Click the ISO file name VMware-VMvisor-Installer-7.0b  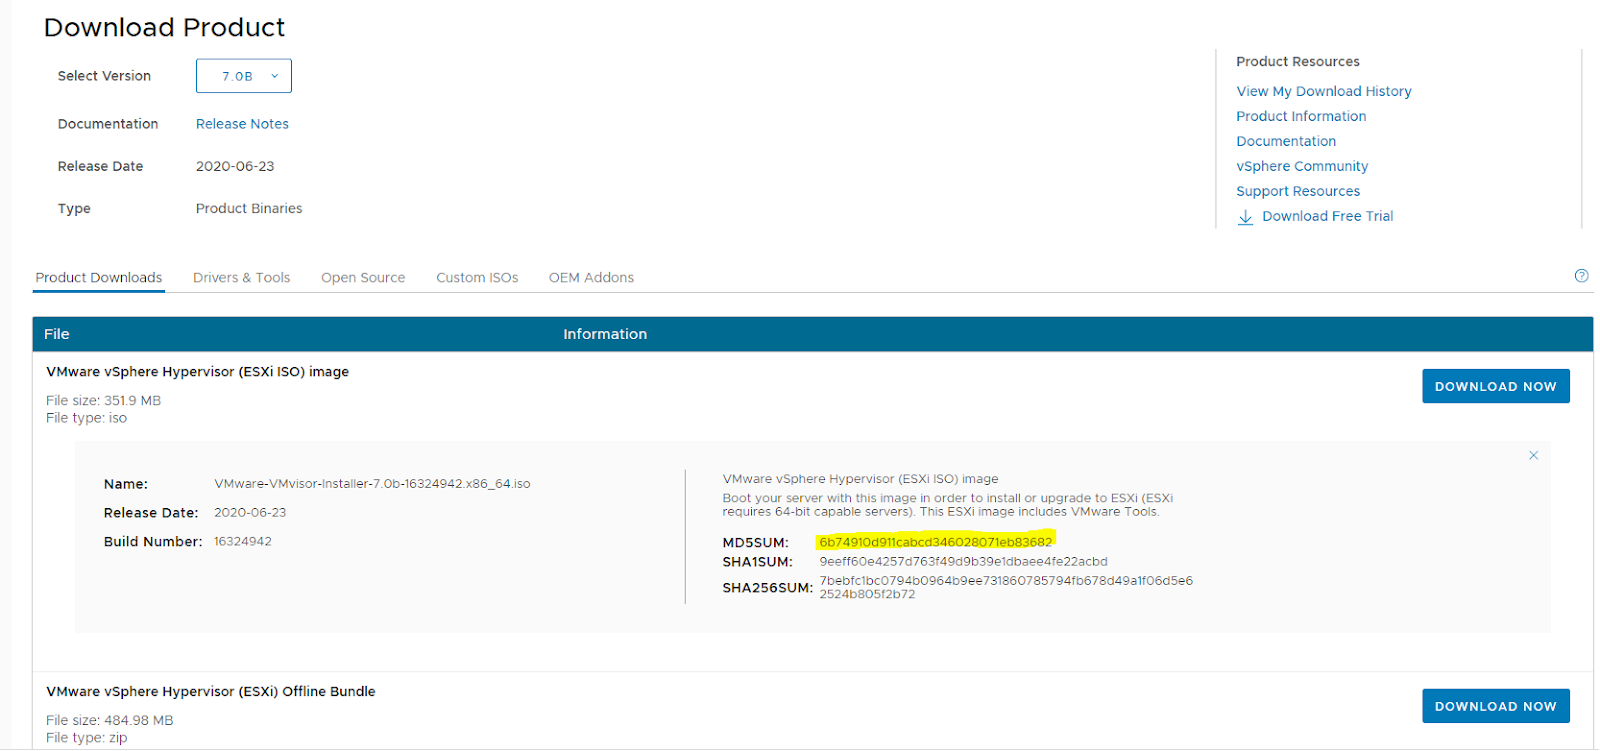tap(372, 484)
